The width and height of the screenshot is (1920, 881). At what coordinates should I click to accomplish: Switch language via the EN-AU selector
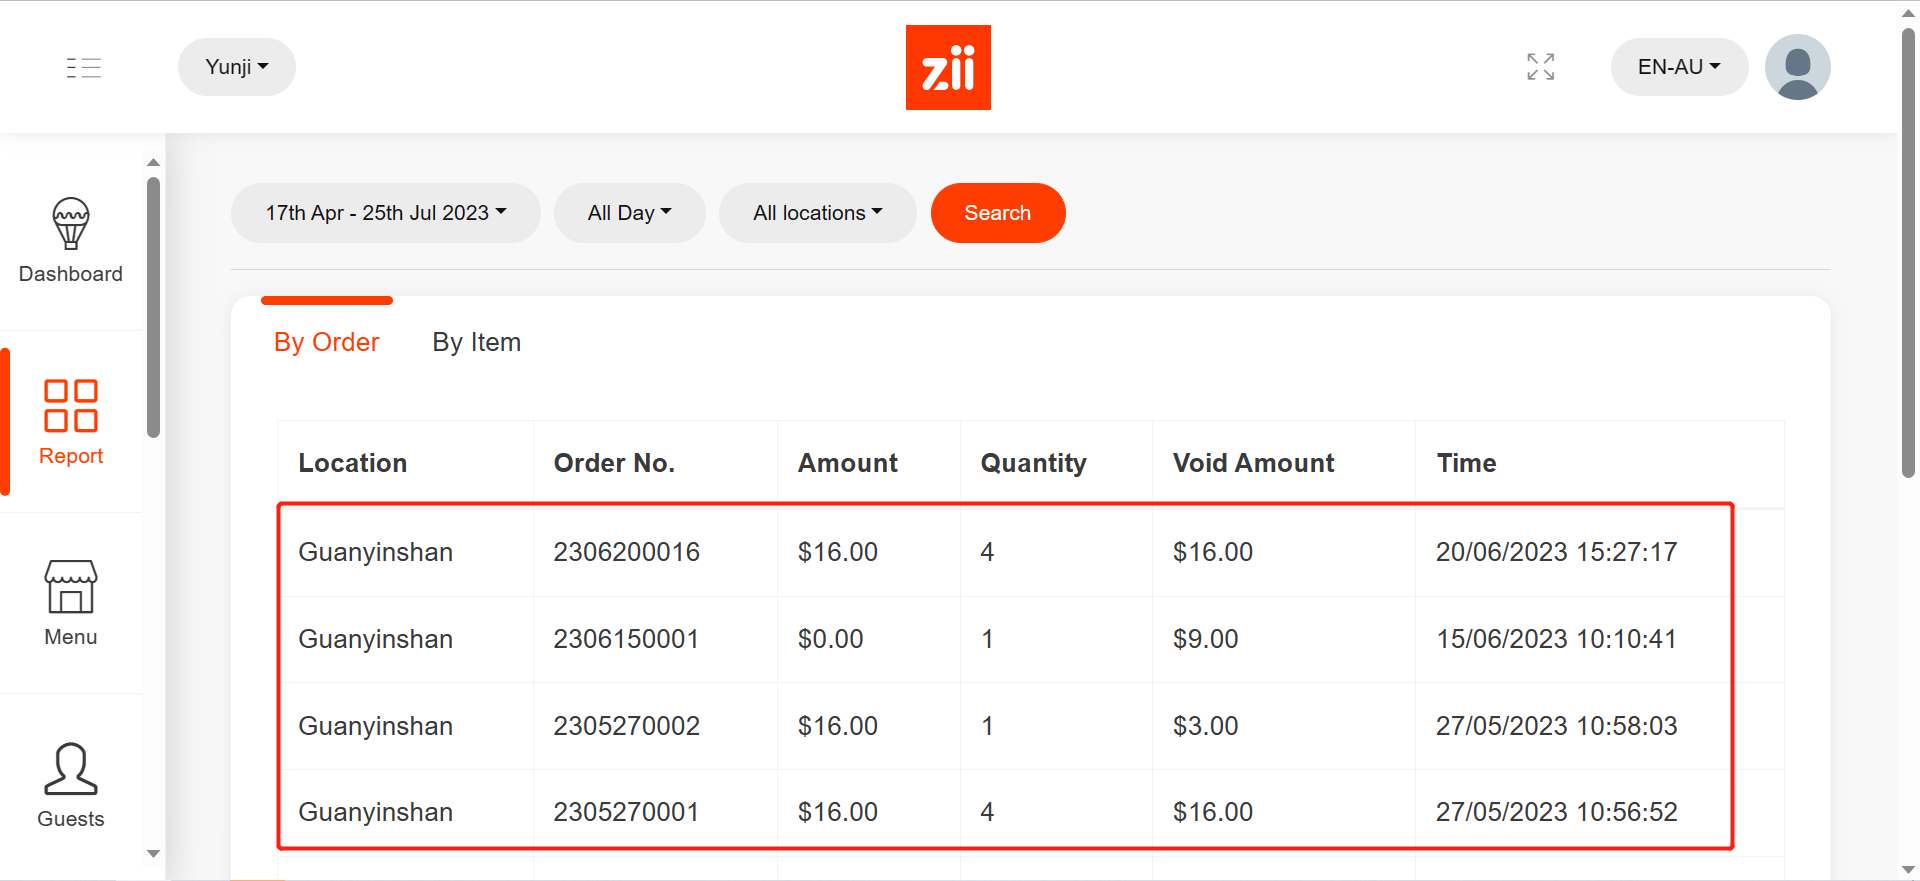pyautogui.click(x=1678, y=67)
